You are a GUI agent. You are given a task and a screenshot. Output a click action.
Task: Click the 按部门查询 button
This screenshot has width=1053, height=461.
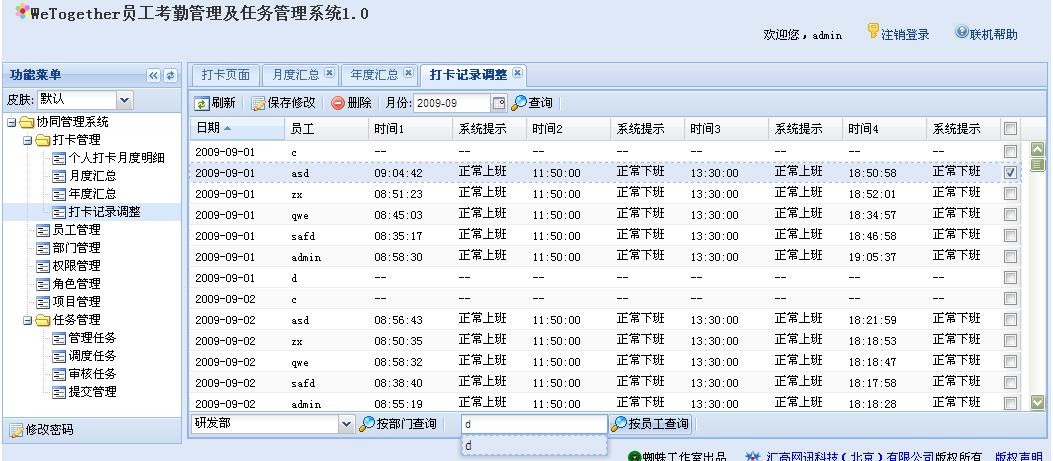(x=398, y=425)
